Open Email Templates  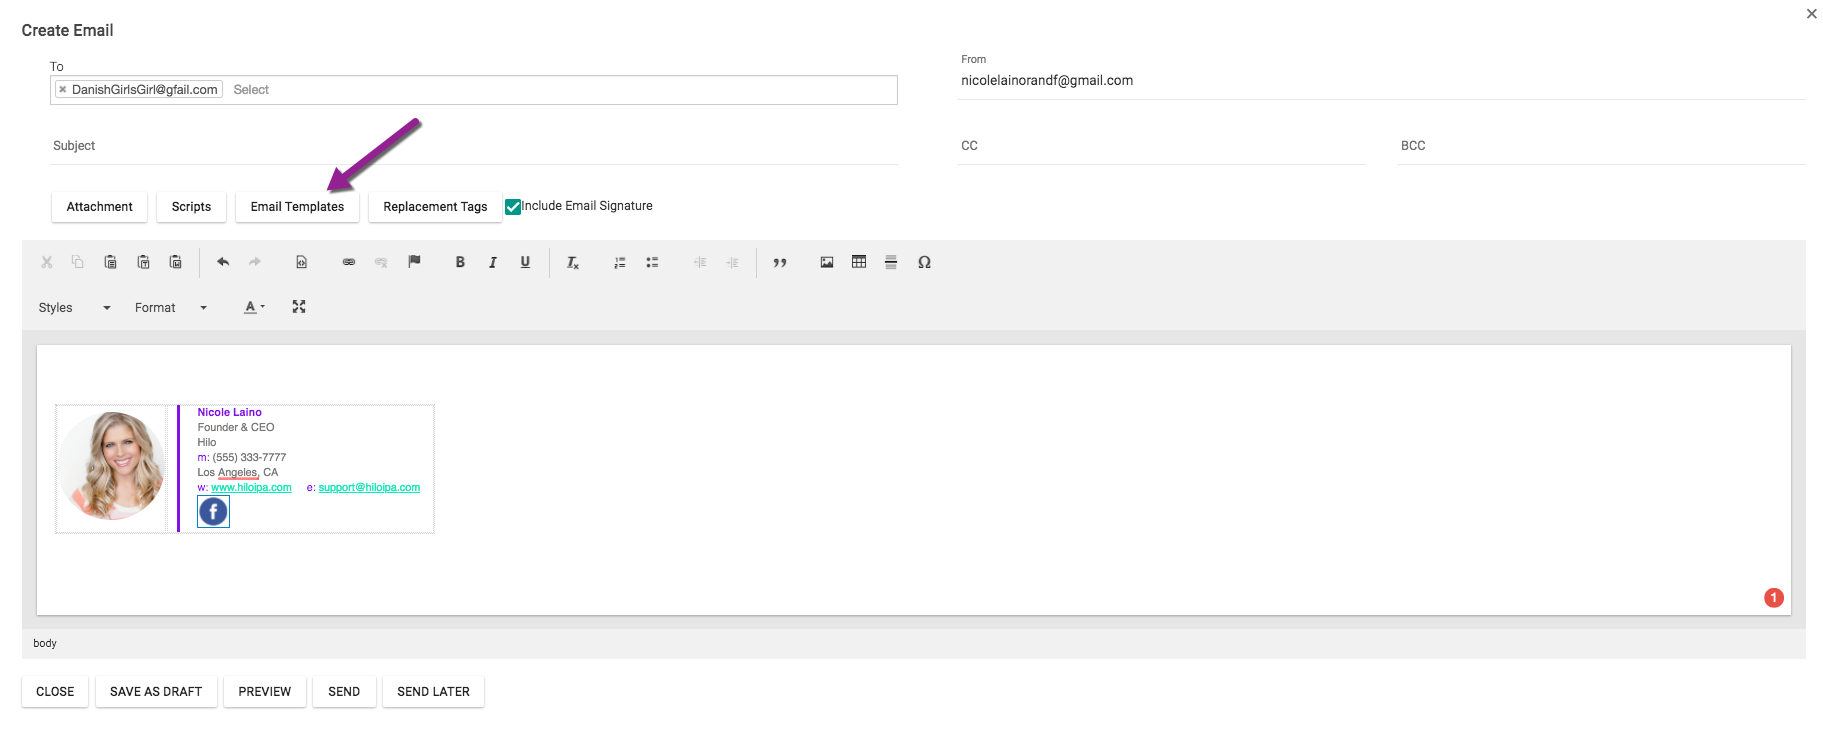click(297, 207)
